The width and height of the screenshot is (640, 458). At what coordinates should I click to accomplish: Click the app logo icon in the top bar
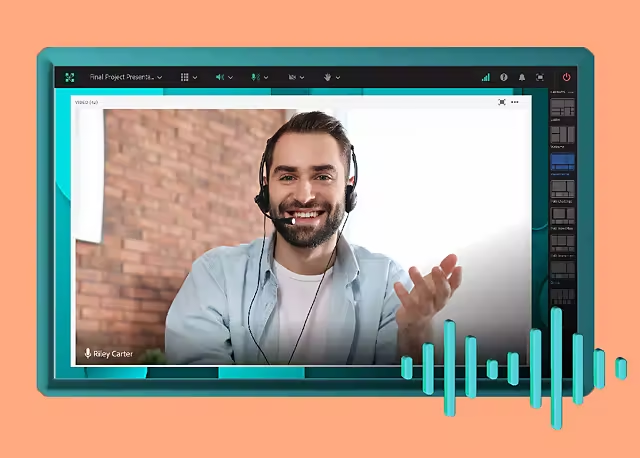pyautogui.click(x=70, y=77)
